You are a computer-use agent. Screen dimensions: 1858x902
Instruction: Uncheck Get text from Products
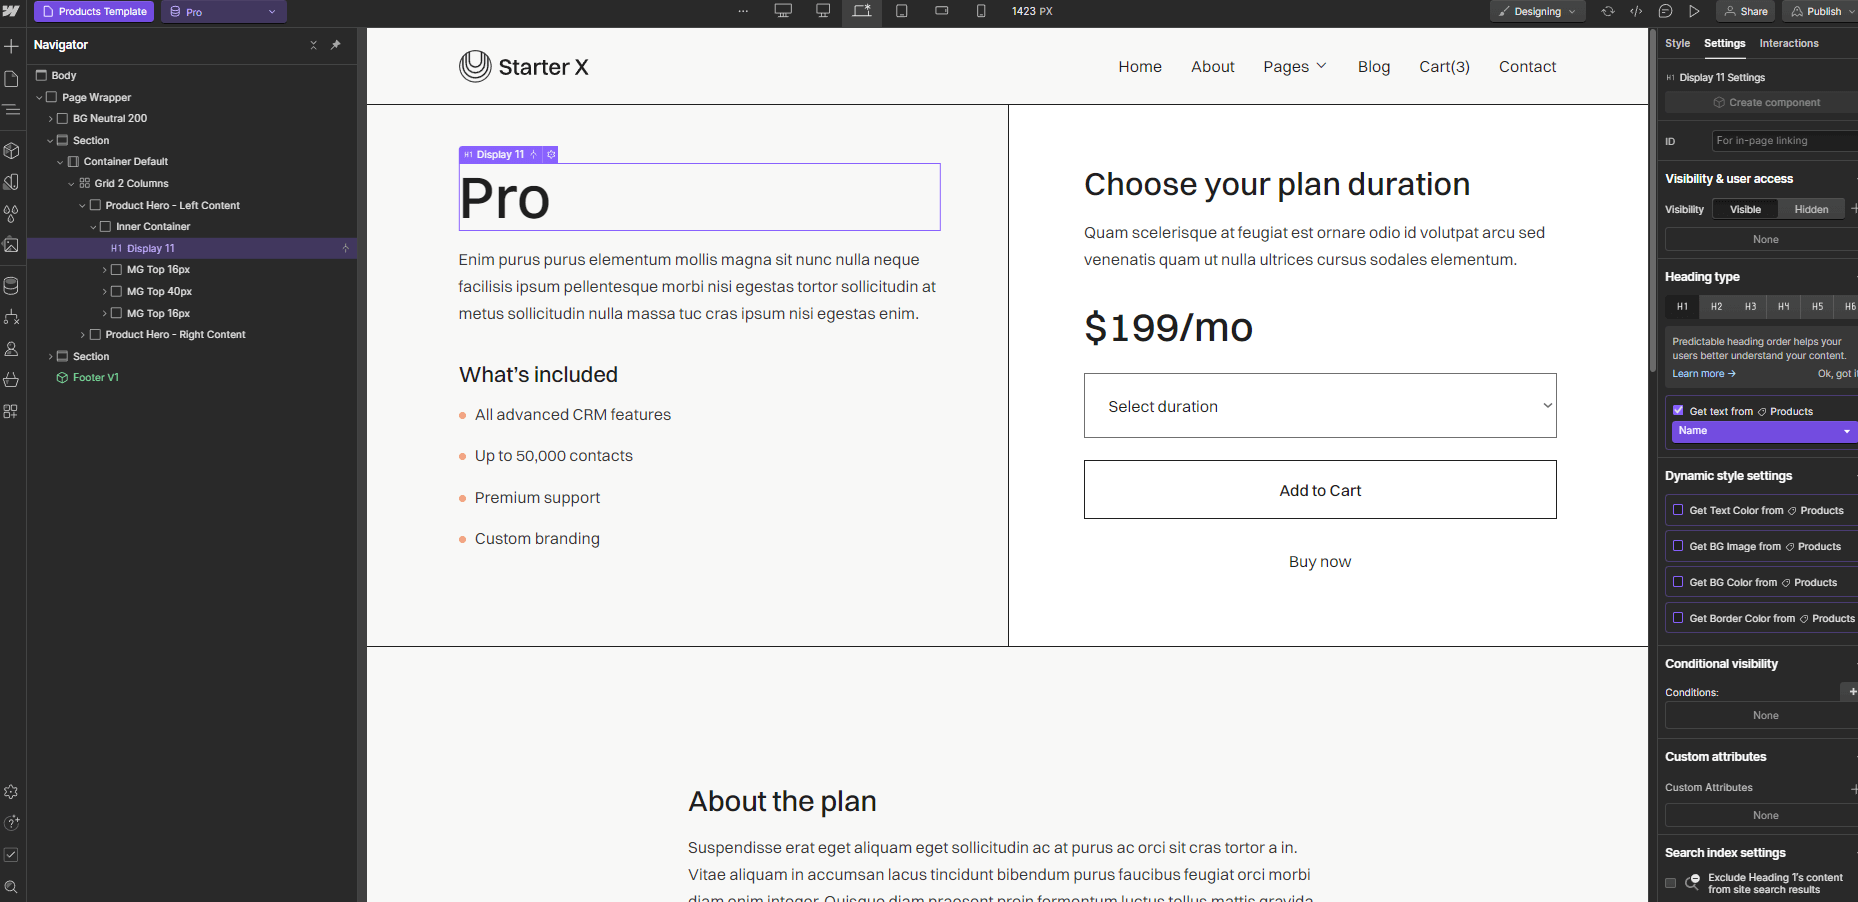click(1678, 410)
